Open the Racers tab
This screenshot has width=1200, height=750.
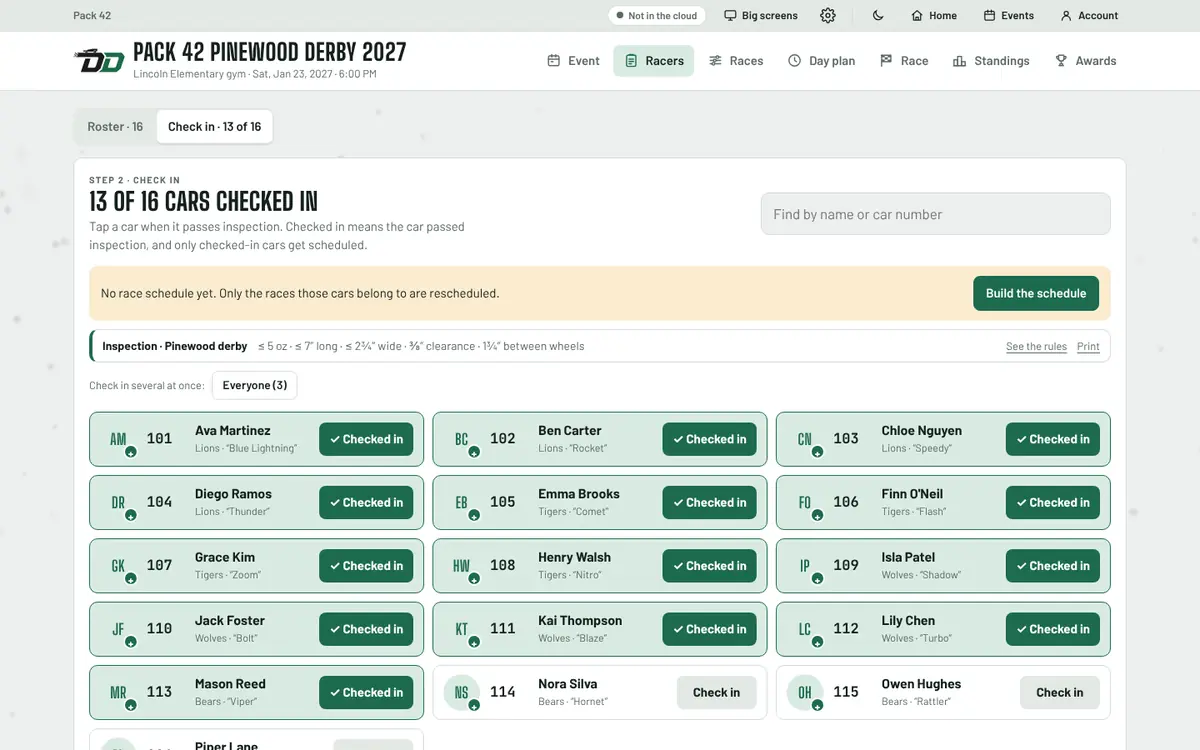pos(654,61)
